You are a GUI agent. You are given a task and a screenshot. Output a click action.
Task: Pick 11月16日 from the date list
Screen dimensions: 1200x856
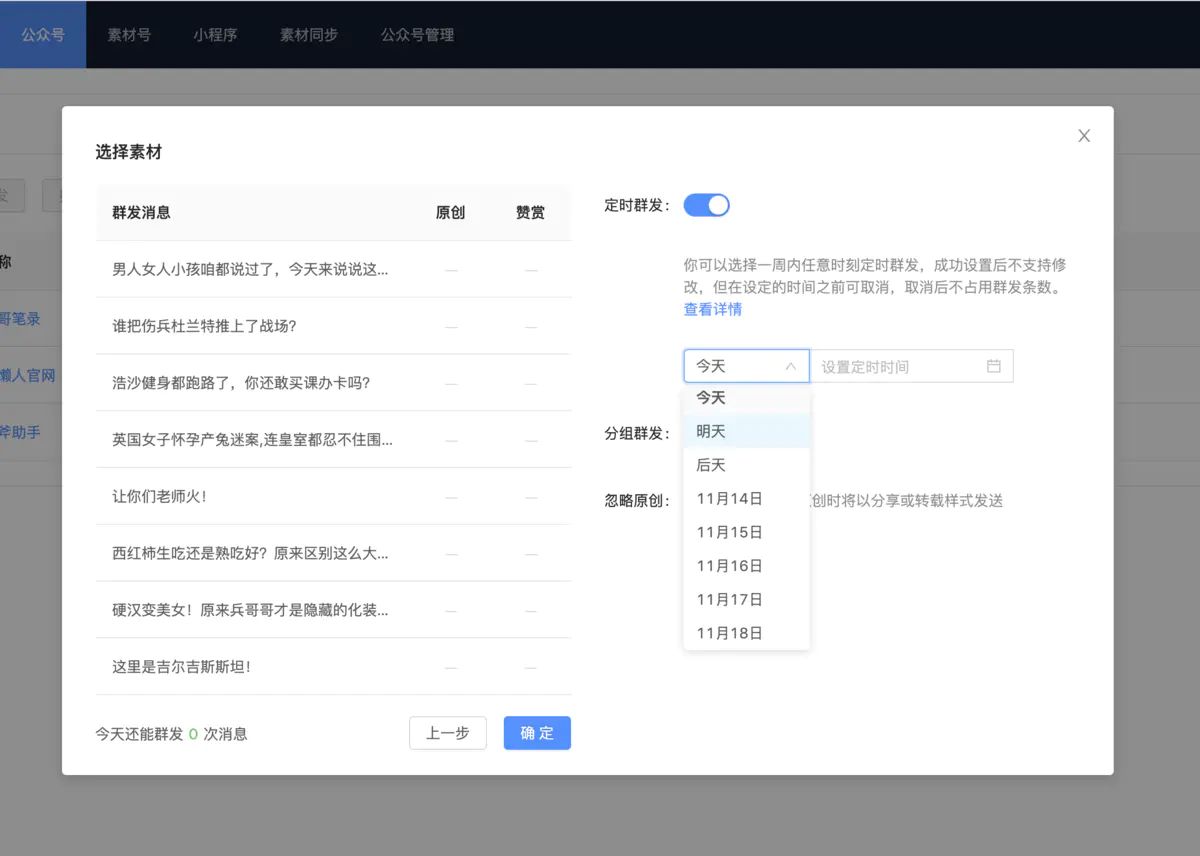[x=746, y=566]
